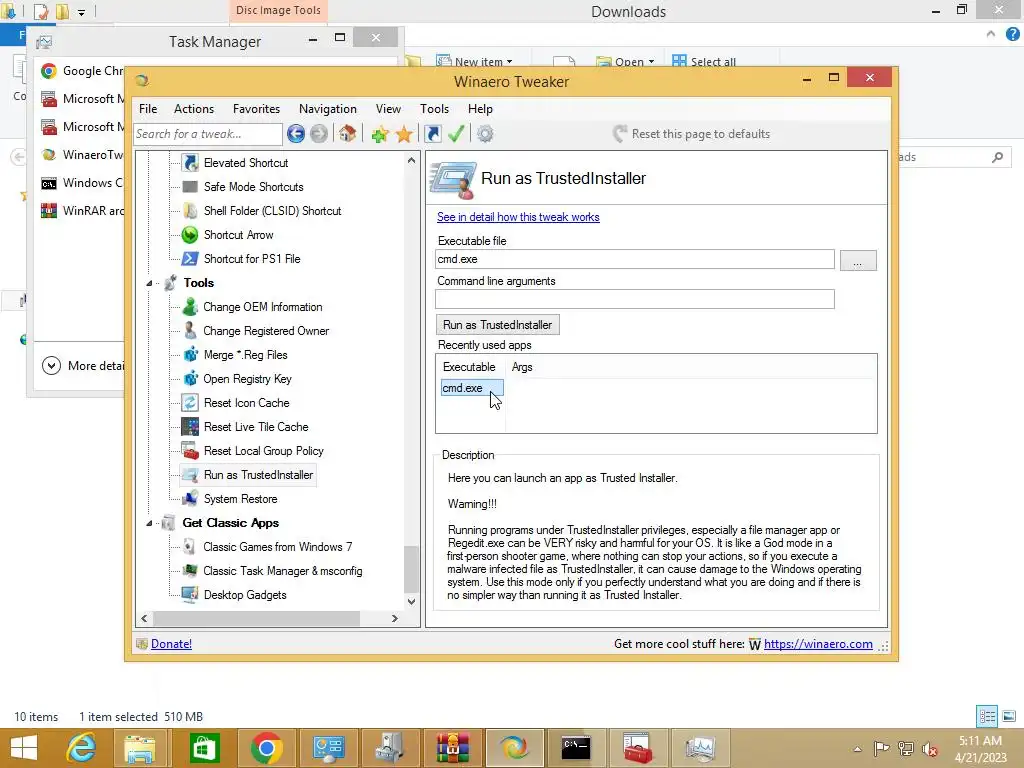
Task: Click the Search for a tweak field
Action: [208, 134]
